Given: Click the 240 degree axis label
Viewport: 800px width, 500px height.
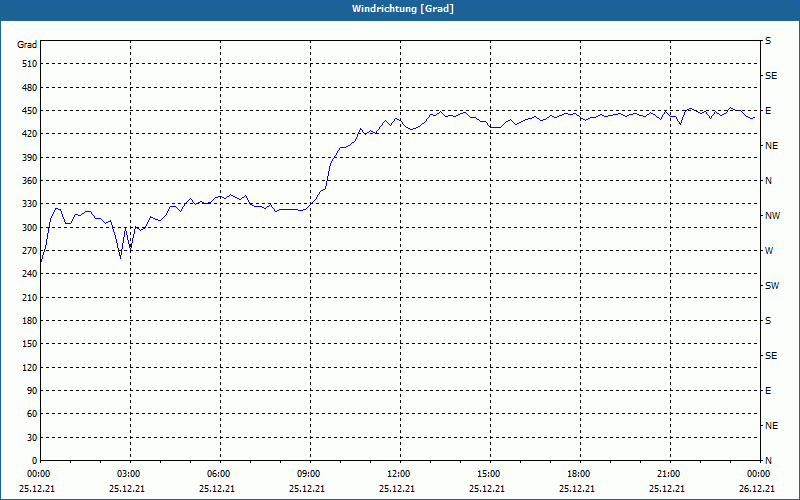Looking at the screenshot, I should click(30, 274).
